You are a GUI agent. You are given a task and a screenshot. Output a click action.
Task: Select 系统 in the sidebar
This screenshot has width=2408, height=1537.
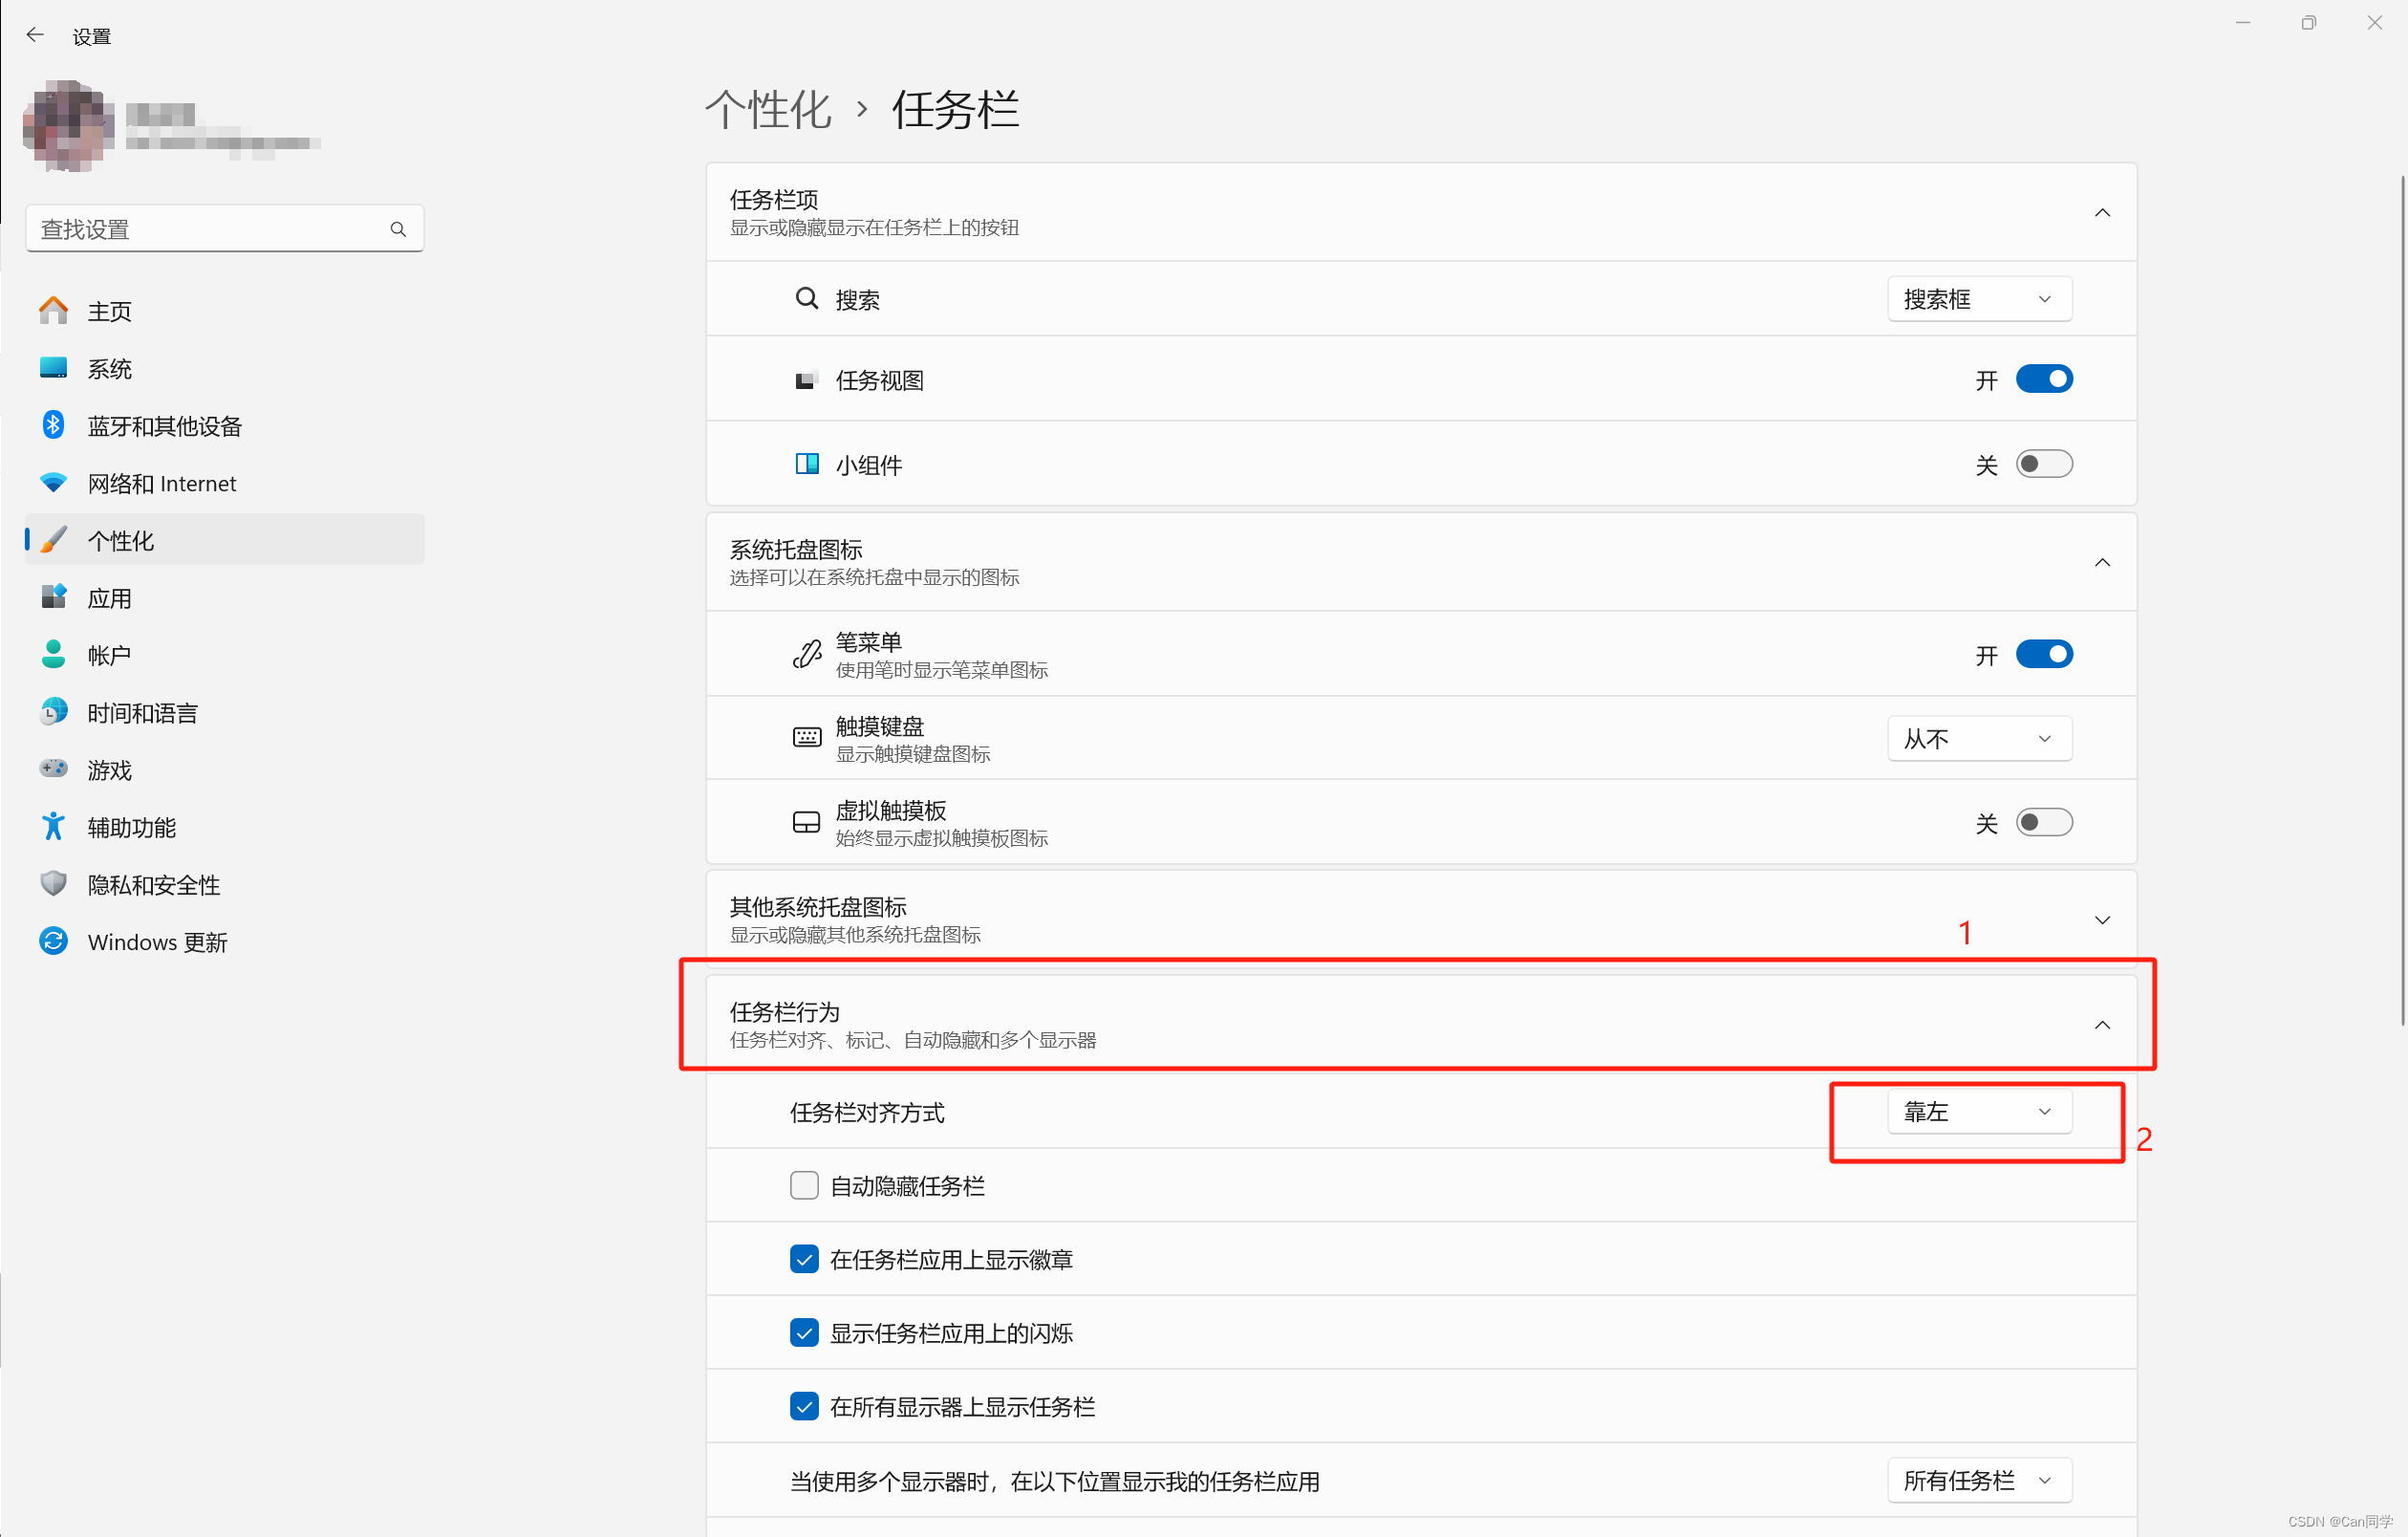(109, 369)
